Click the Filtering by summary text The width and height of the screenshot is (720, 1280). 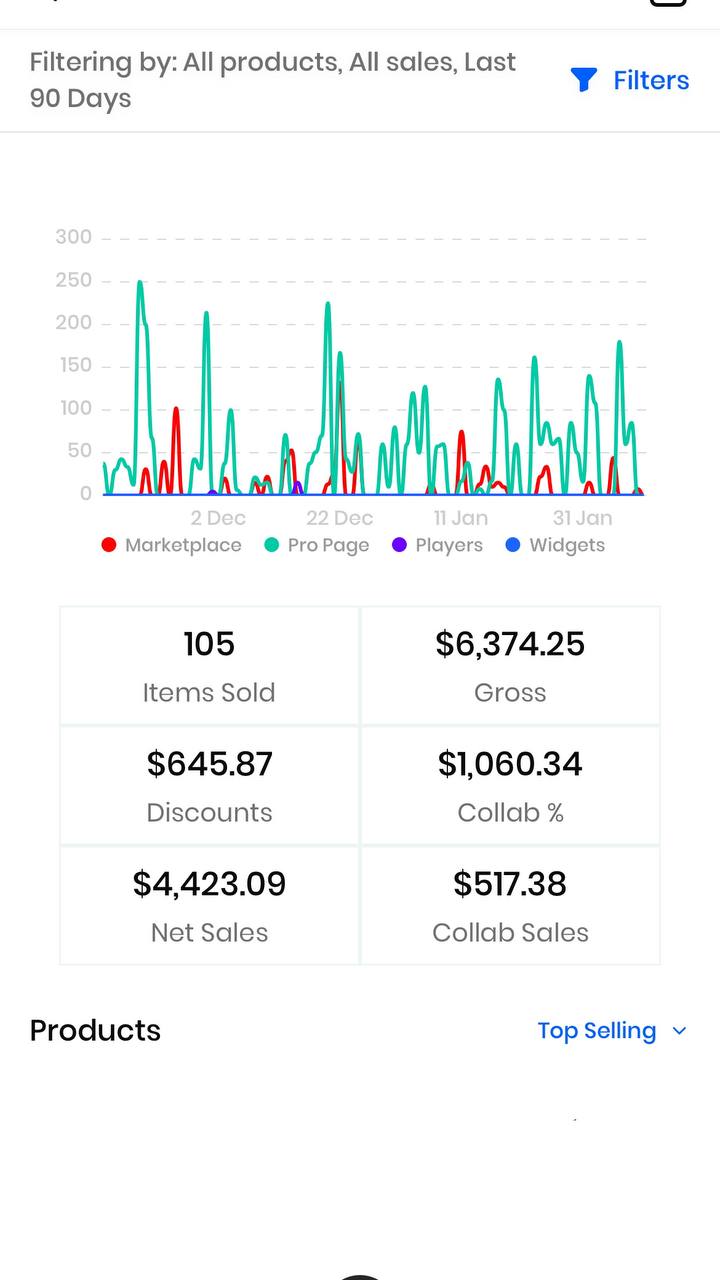coord(273,80)
